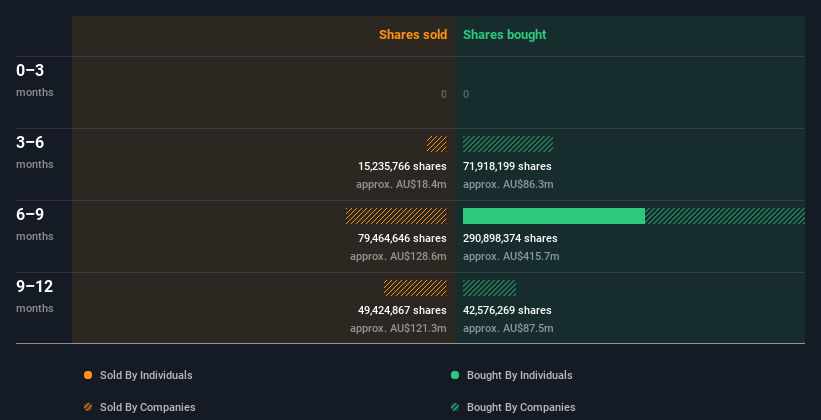Click the approx. AU$87.5m amount
The width and height of the screenshot is (821, 420).
point(508,328)
